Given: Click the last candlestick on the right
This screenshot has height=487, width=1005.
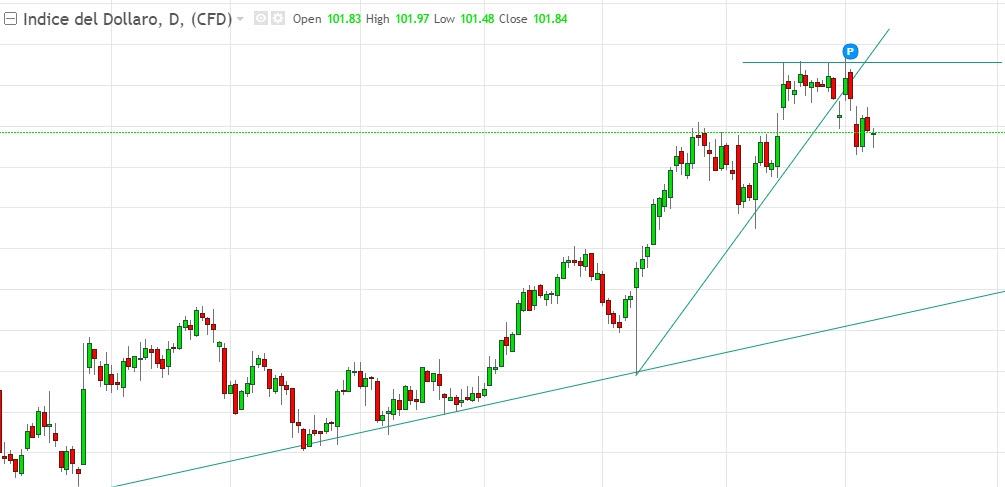Looking at the screenshot, I should pyautogui.click(x=874, y=133).
